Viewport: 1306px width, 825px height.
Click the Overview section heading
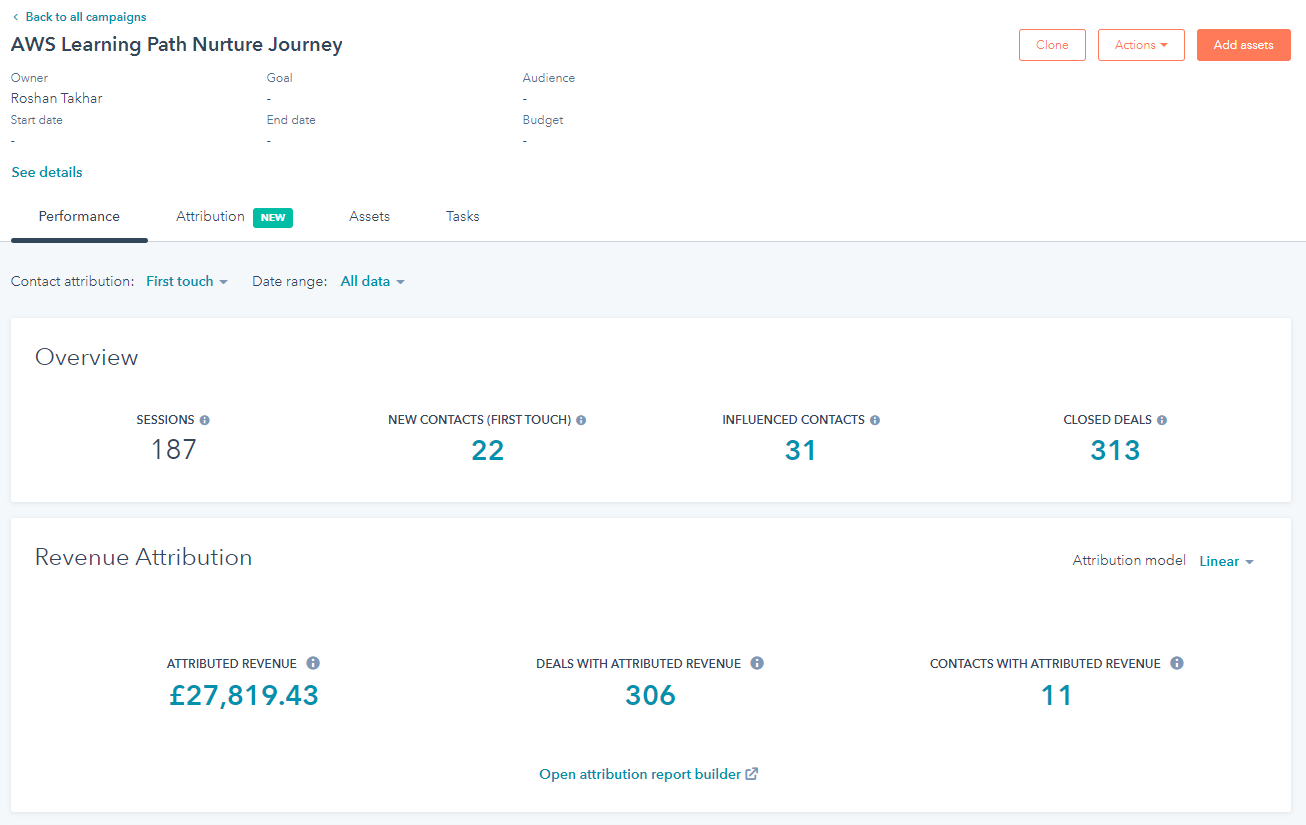87,358
